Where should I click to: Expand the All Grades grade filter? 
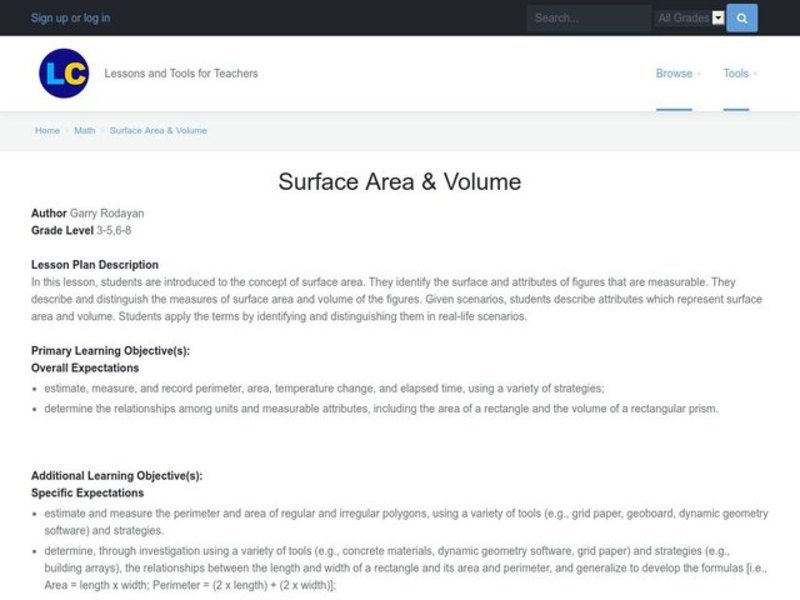pyautogui.click(x=690, y=17)
